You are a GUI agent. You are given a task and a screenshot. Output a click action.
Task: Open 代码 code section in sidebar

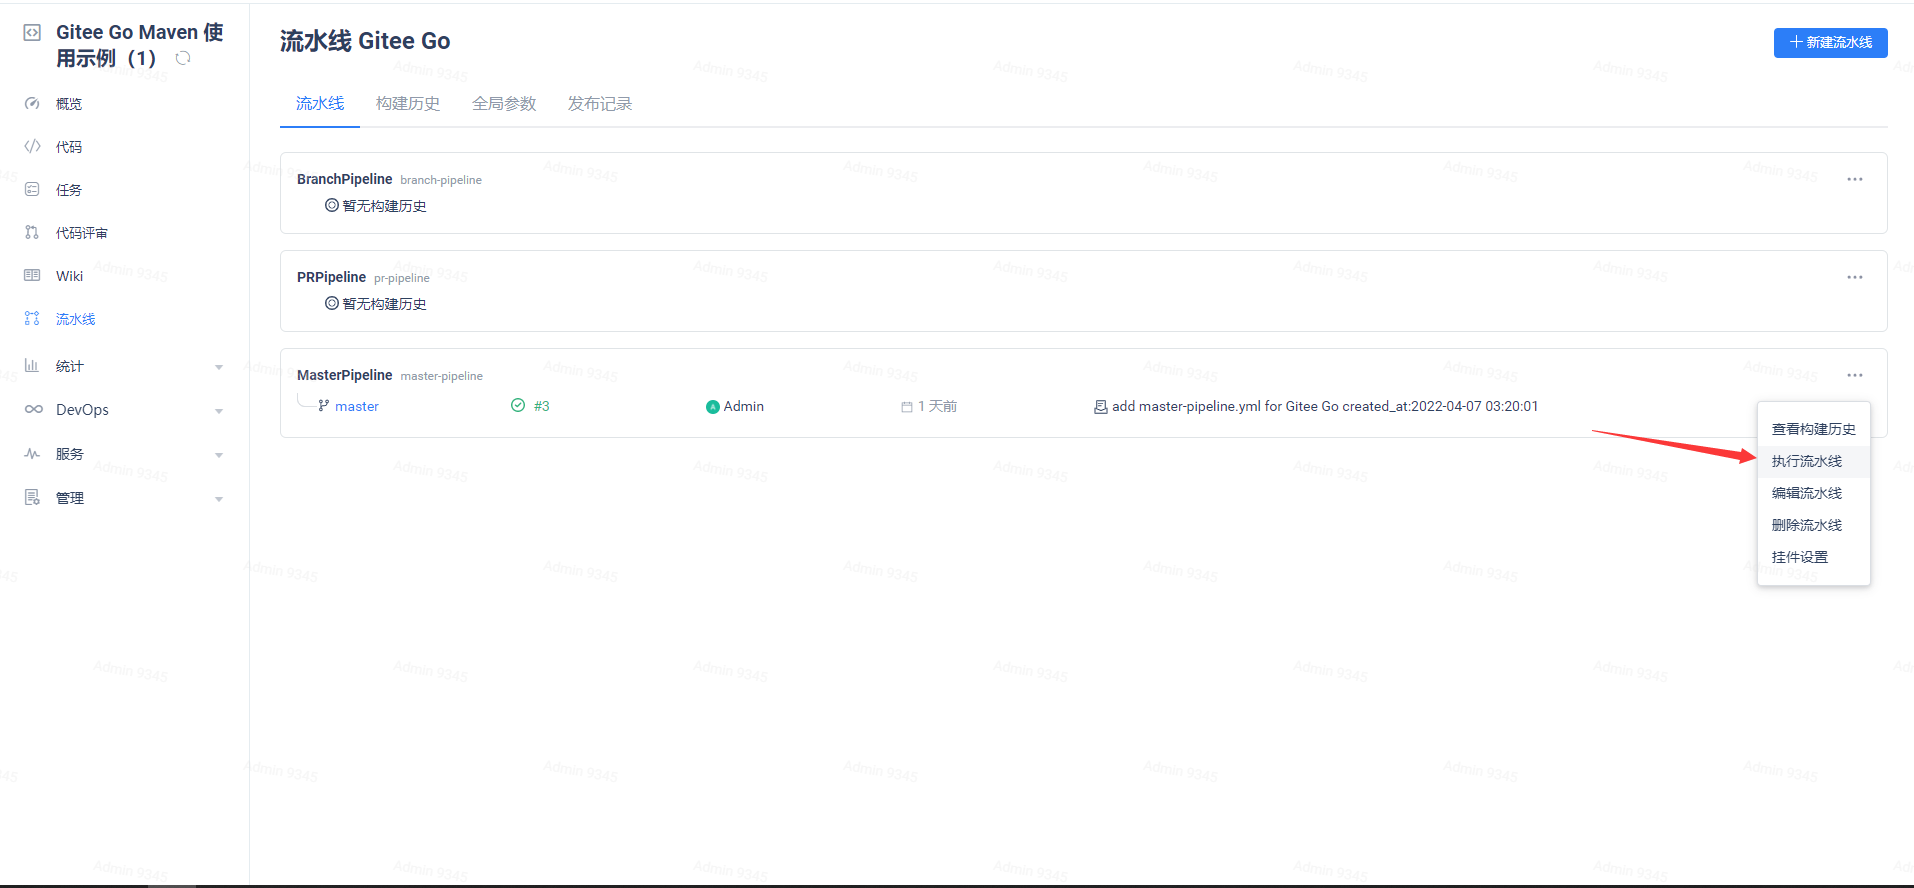pyautogui.click(x=69, y=147)
